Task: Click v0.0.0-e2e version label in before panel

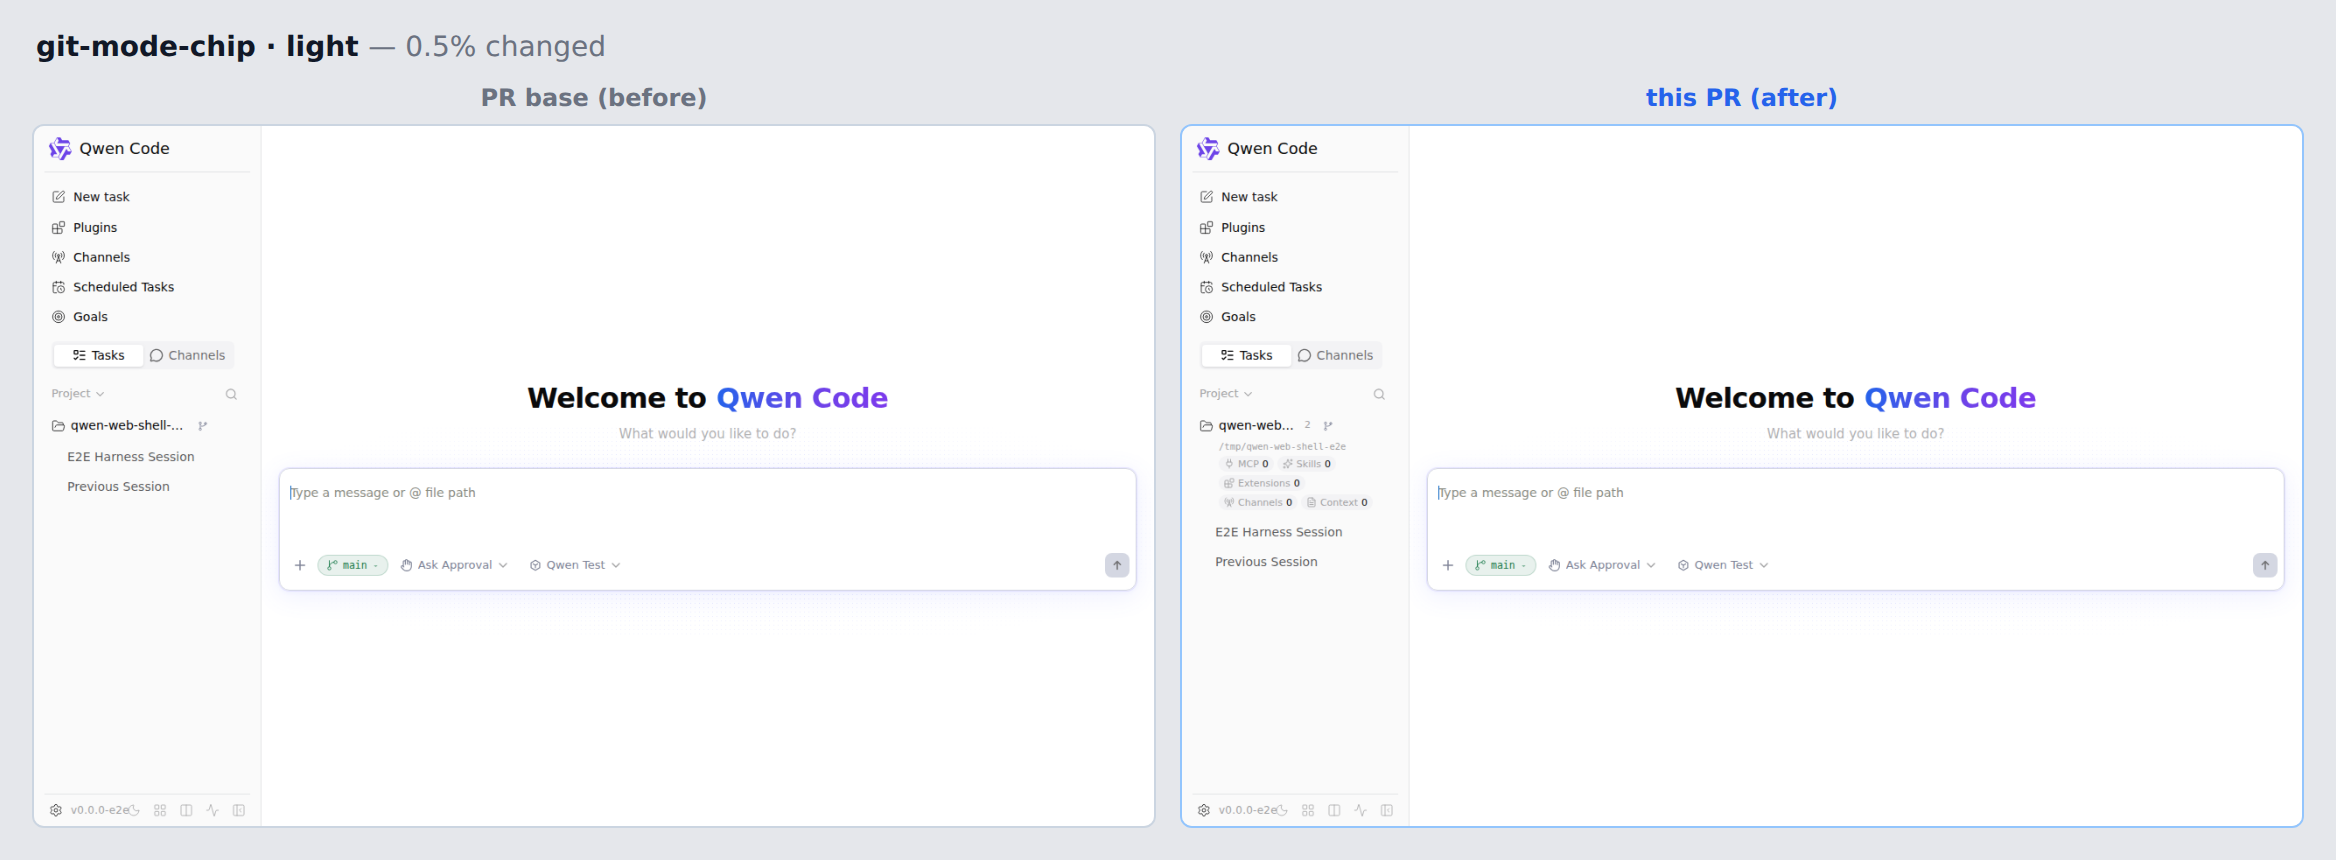Action: click(99, 810)
